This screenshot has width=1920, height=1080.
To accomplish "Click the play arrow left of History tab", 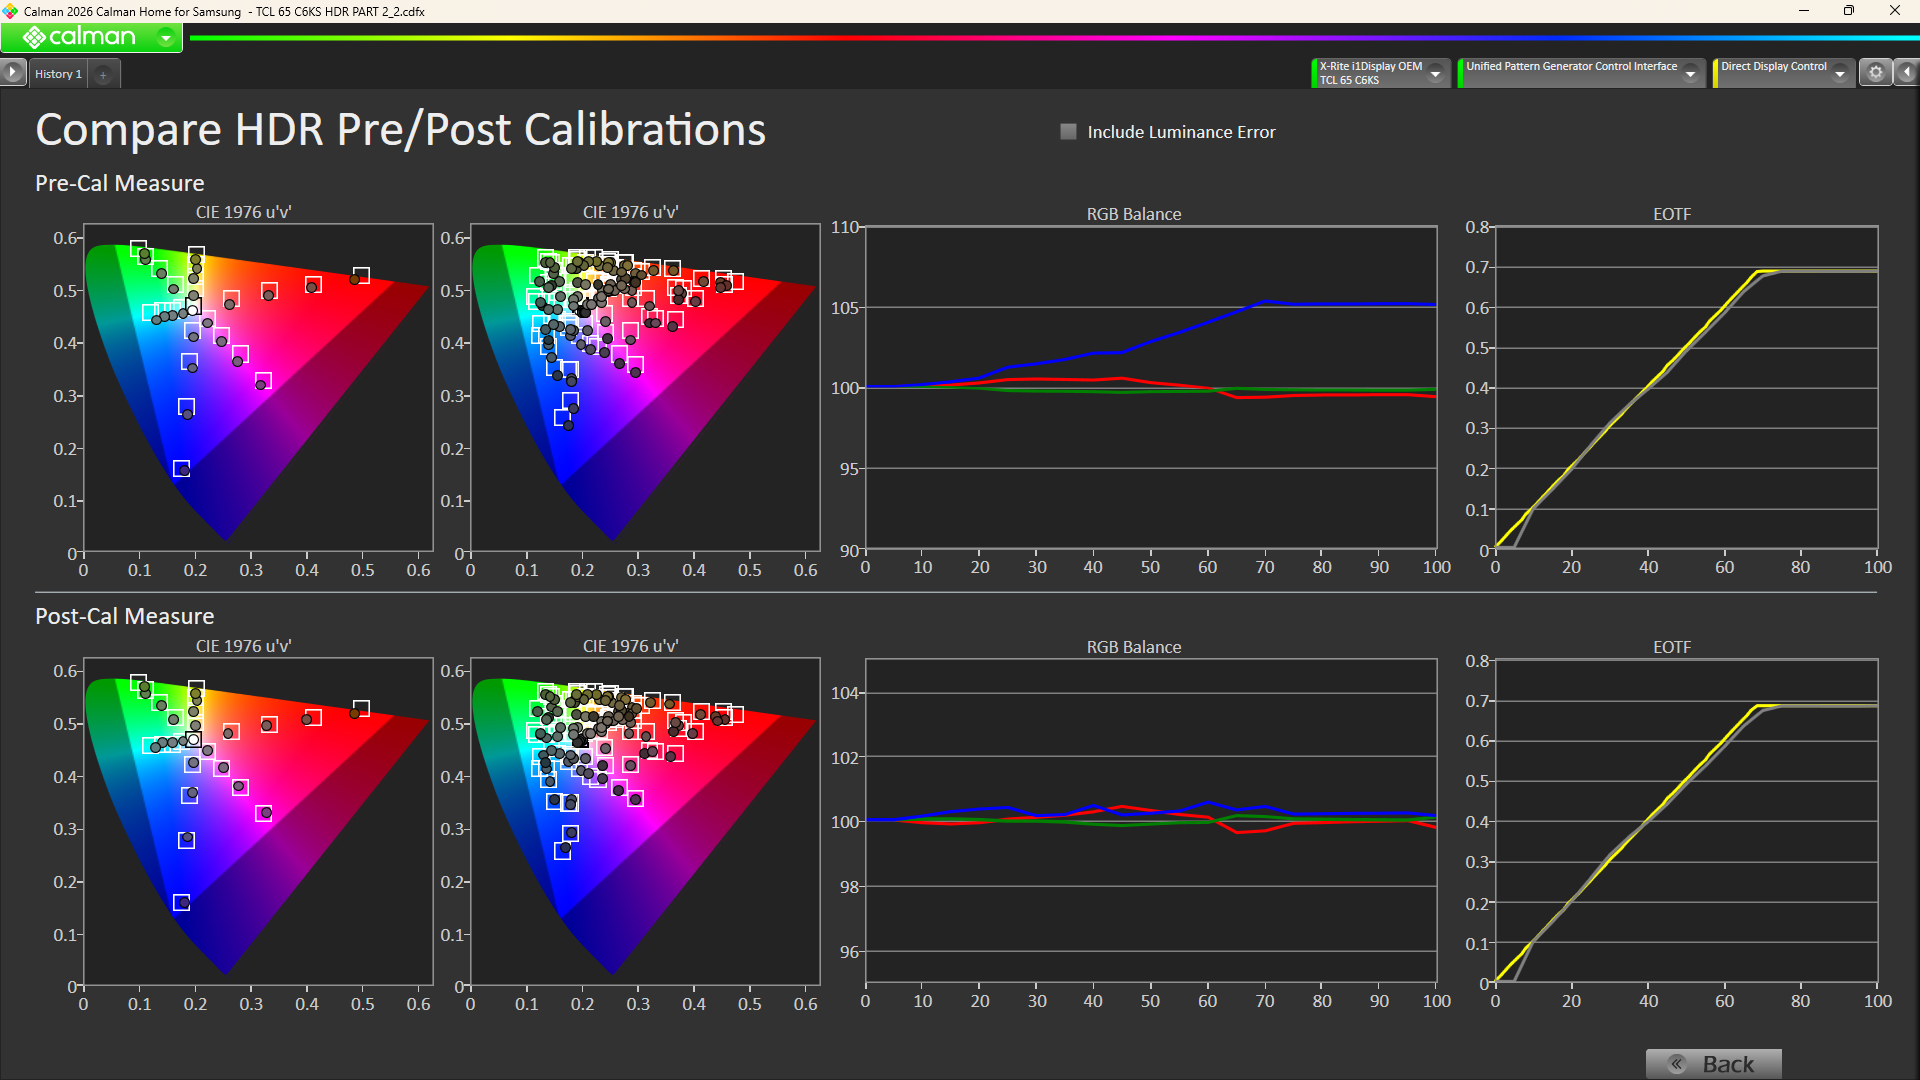I will [x=12, y=72].
